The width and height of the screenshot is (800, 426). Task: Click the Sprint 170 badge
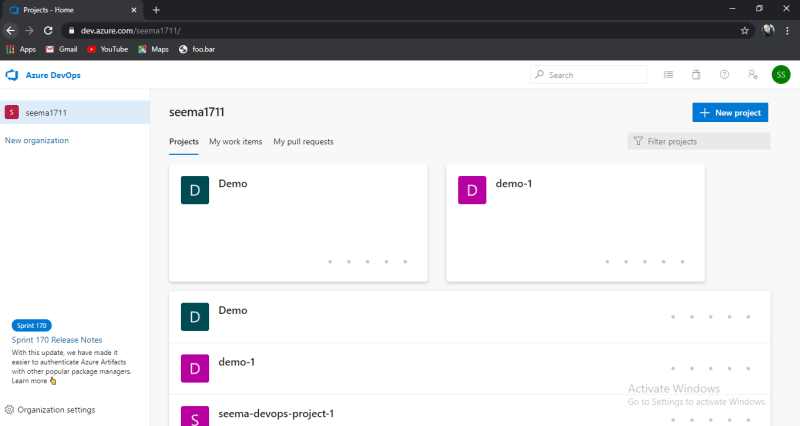point(32,325)
